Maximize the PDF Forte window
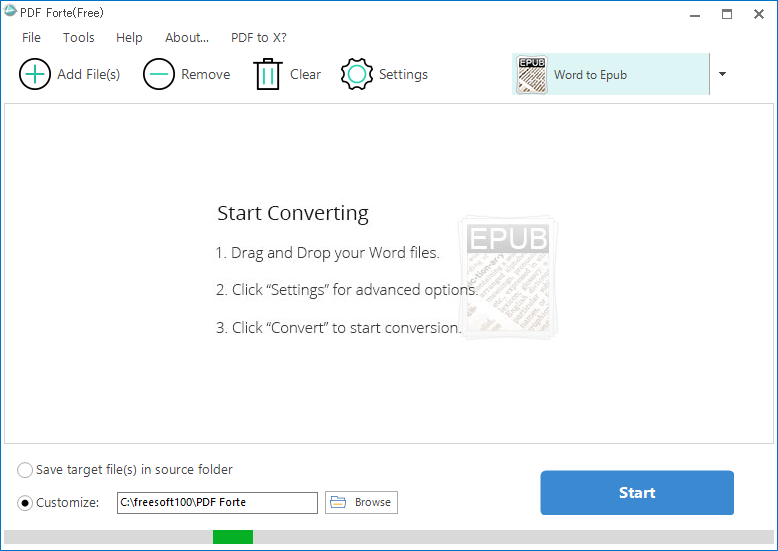Screen dimensions: 778x551 tap(727, 14)
